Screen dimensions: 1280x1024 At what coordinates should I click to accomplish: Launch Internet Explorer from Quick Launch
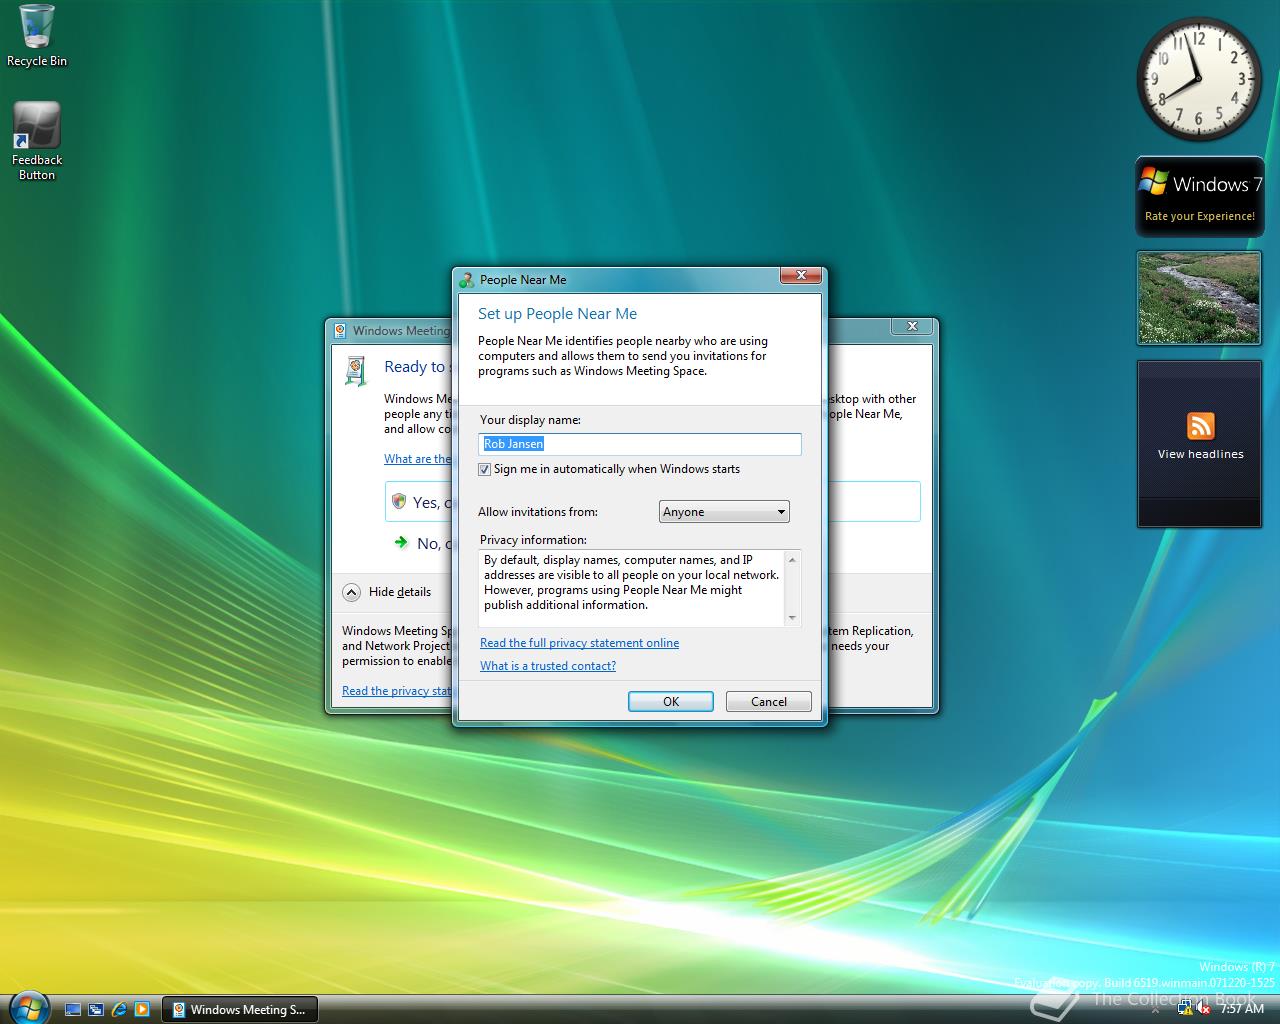click(119, 1010)
